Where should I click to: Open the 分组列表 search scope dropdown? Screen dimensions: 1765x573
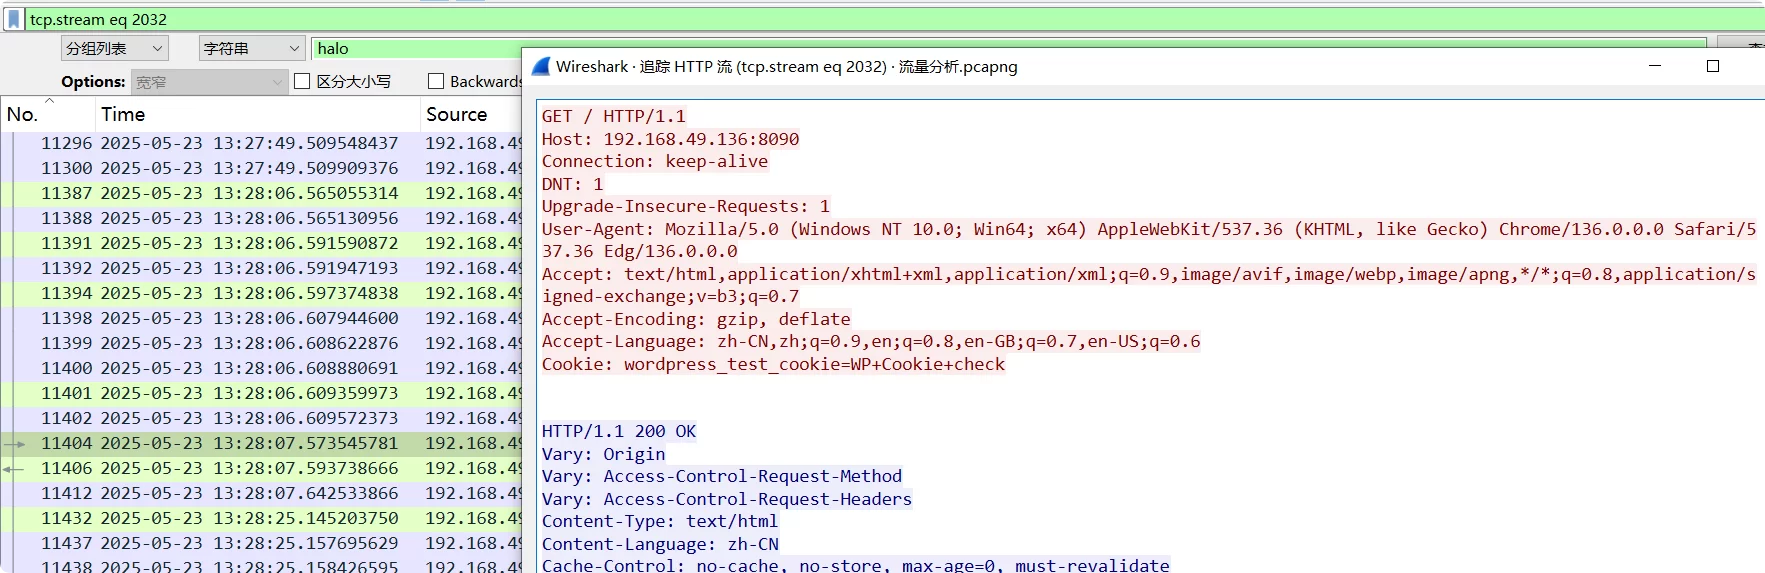point(114,49)
